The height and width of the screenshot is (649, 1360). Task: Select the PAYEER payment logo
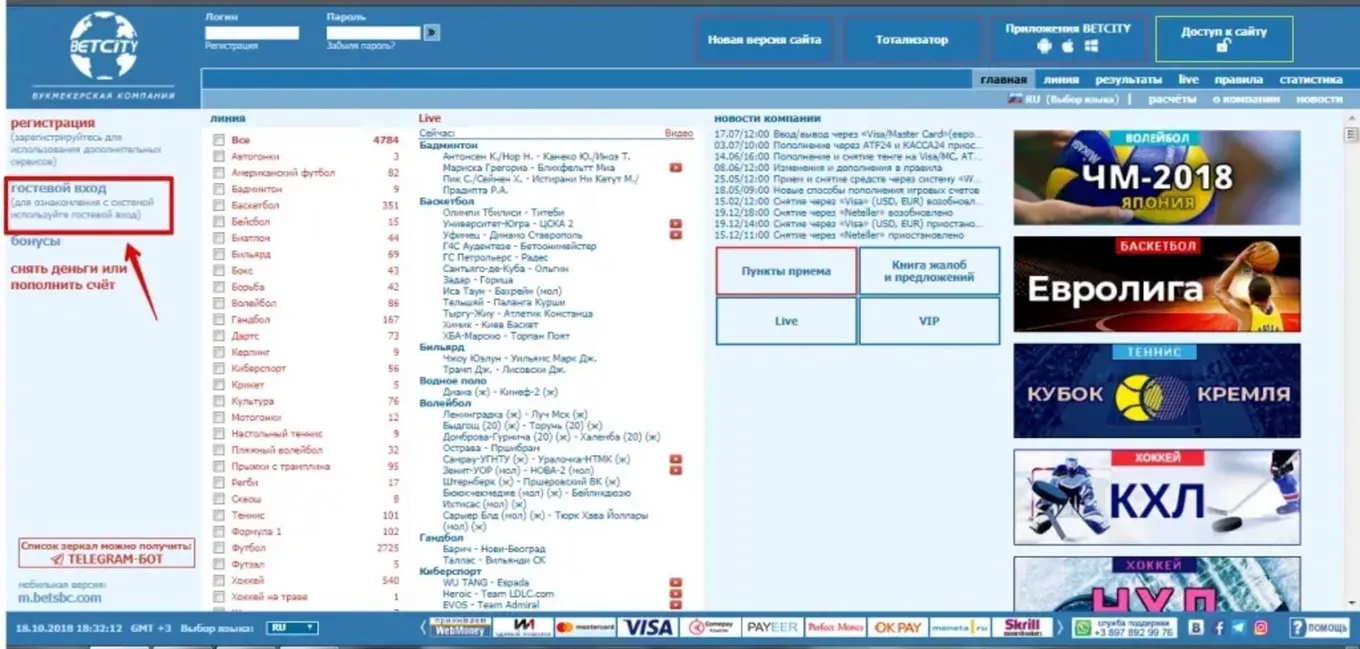click(x=771, y=627)
